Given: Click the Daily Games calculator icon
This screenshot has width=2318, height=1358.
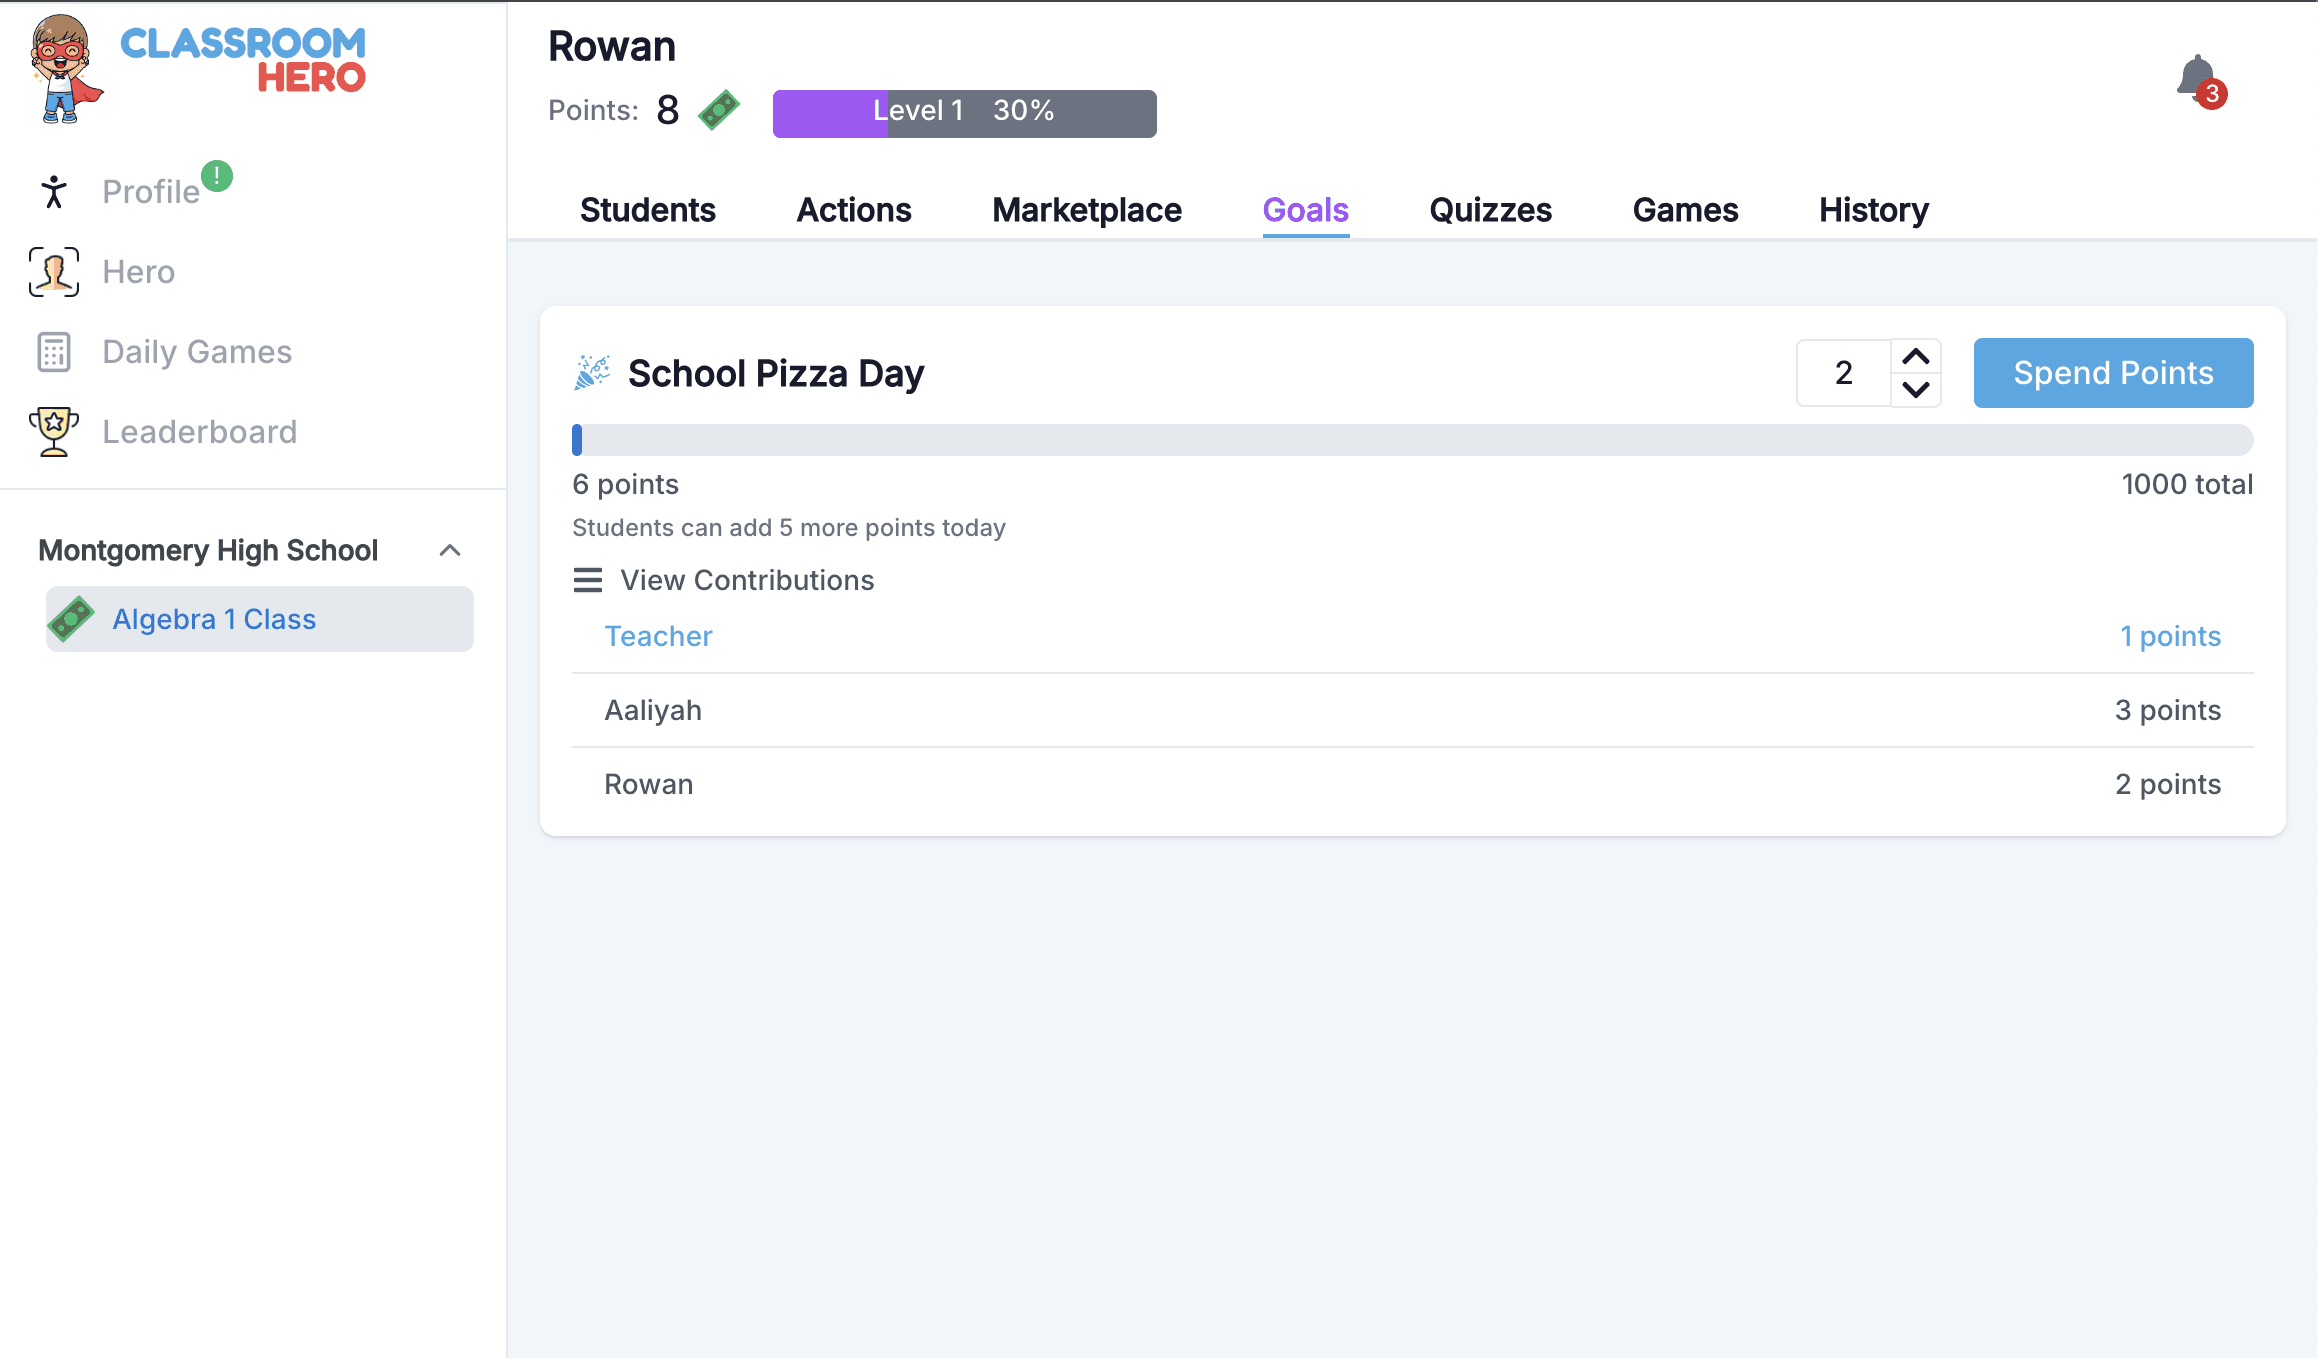Looking at the screenshot, I should [x=54, y=352].
